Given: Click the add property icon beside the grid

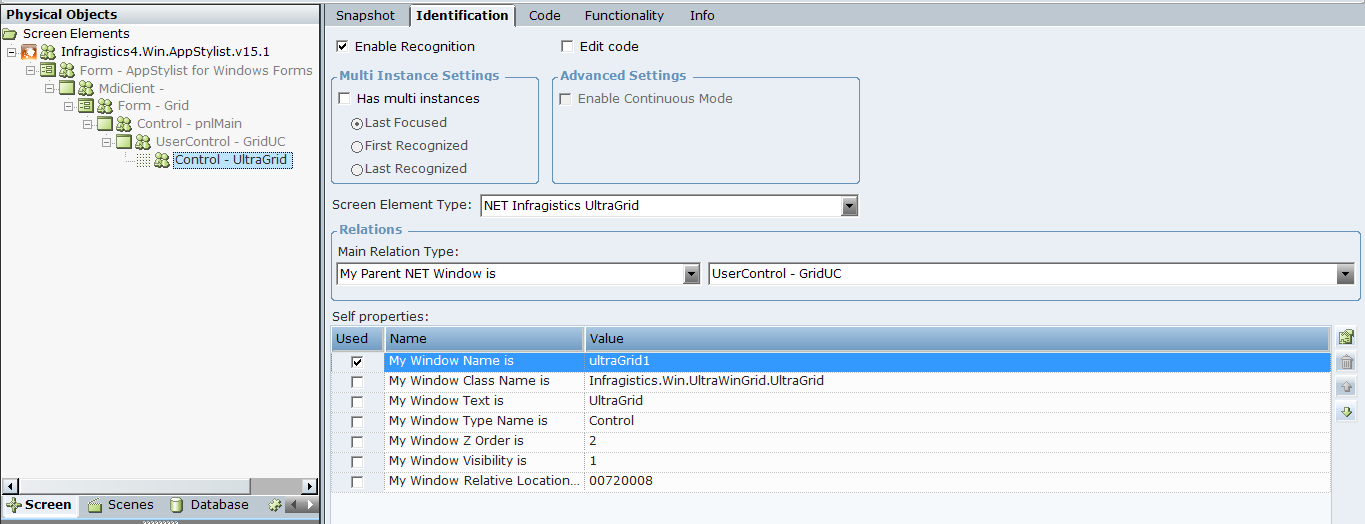Looking at the screenshot, I should pyautogui.click(x=1346, y=337).
